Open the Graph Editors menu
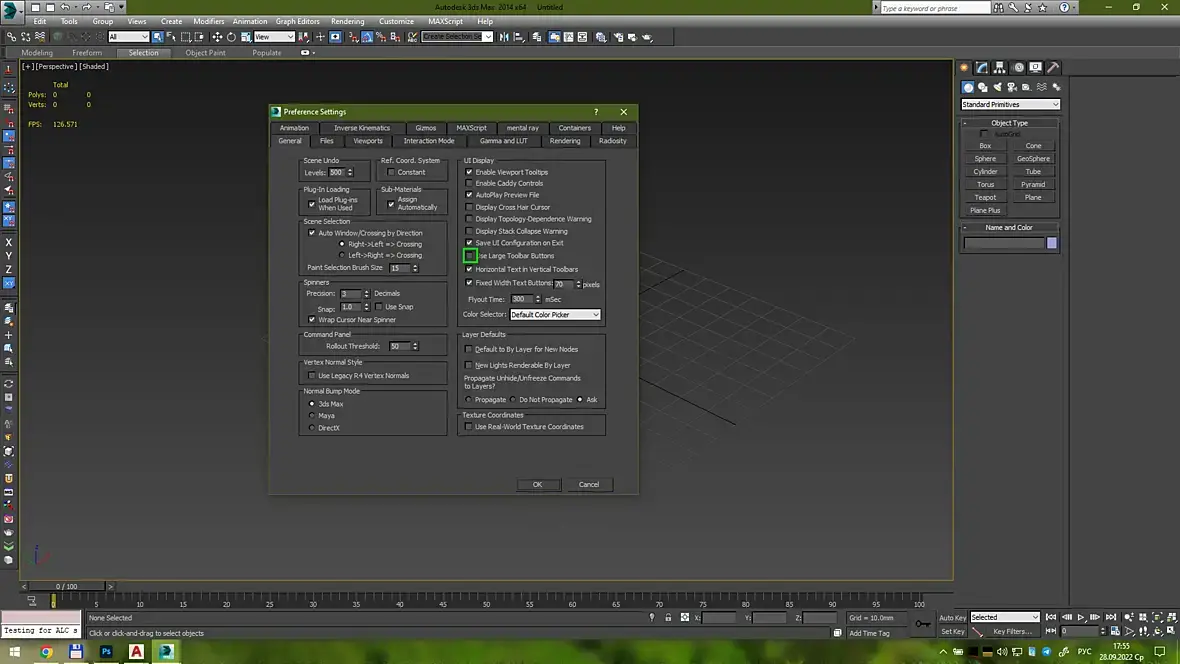Viewport: 1180px width, 664px height. pyautogui.click(x=297, y=21)
